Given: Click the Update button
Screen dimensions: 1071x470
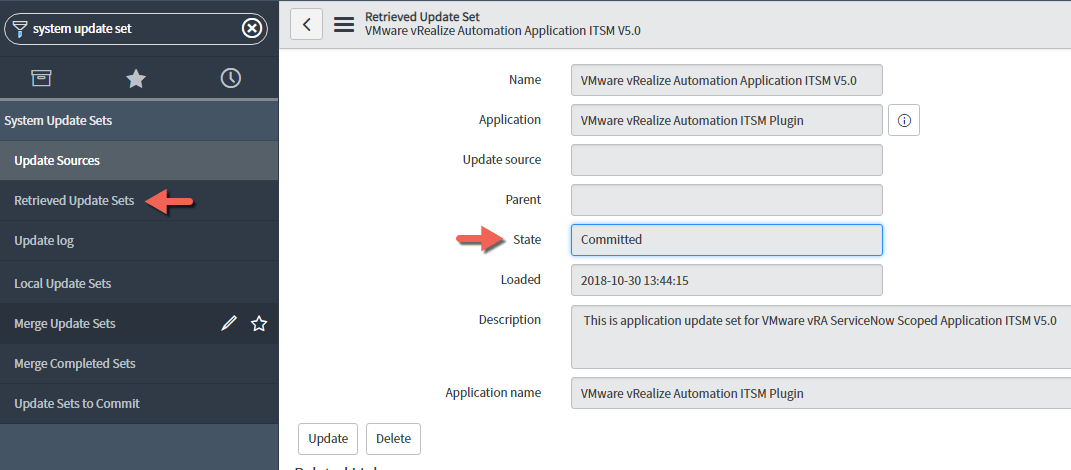Looking at the screenshot, I should pyautogui.click(x=328, y=439).
